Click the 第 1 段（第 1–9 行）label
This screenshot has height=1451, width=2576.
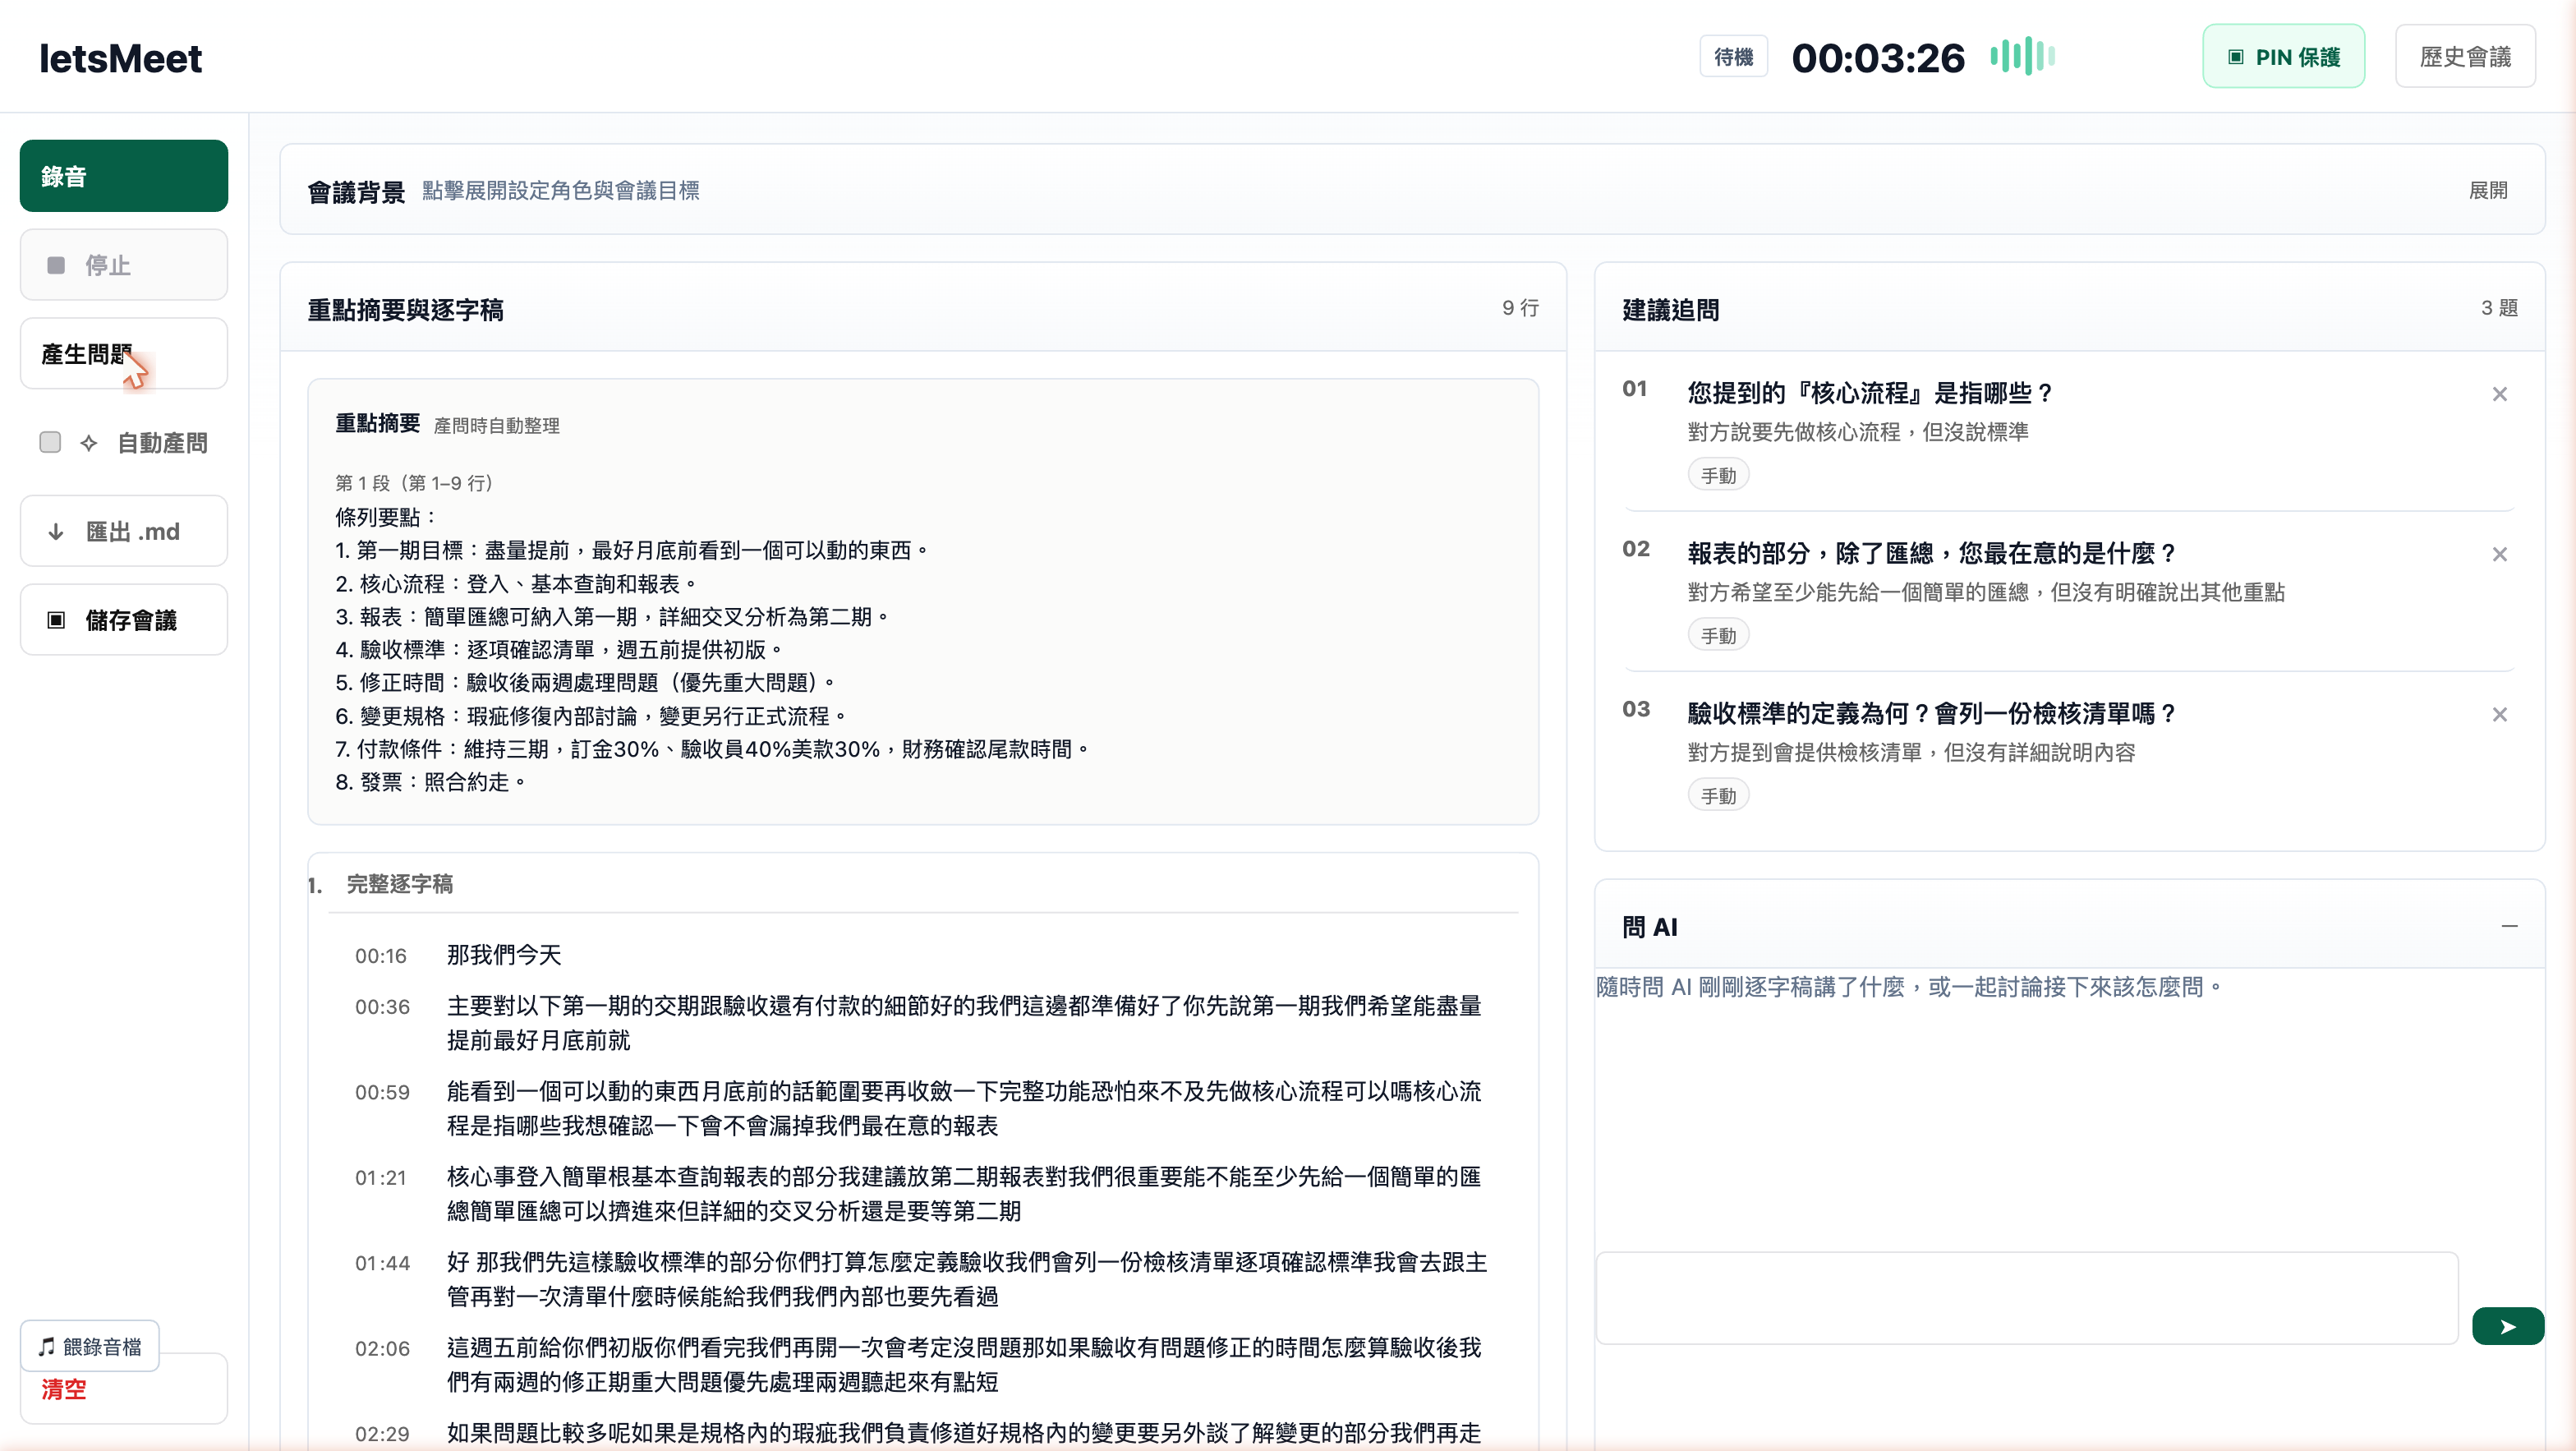414,483
